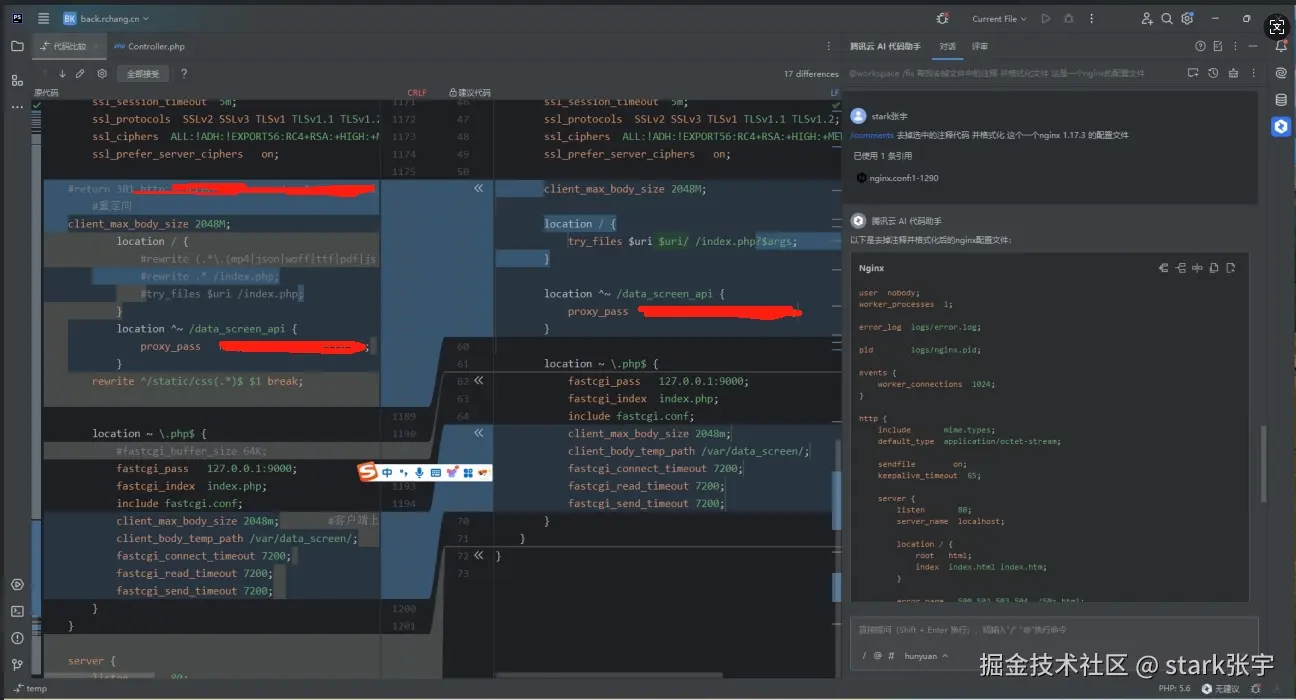Open the AI assistant swirl icon in right sidebar
The height and width of the screenshot is (700, 1296).
coord(1281,73)
